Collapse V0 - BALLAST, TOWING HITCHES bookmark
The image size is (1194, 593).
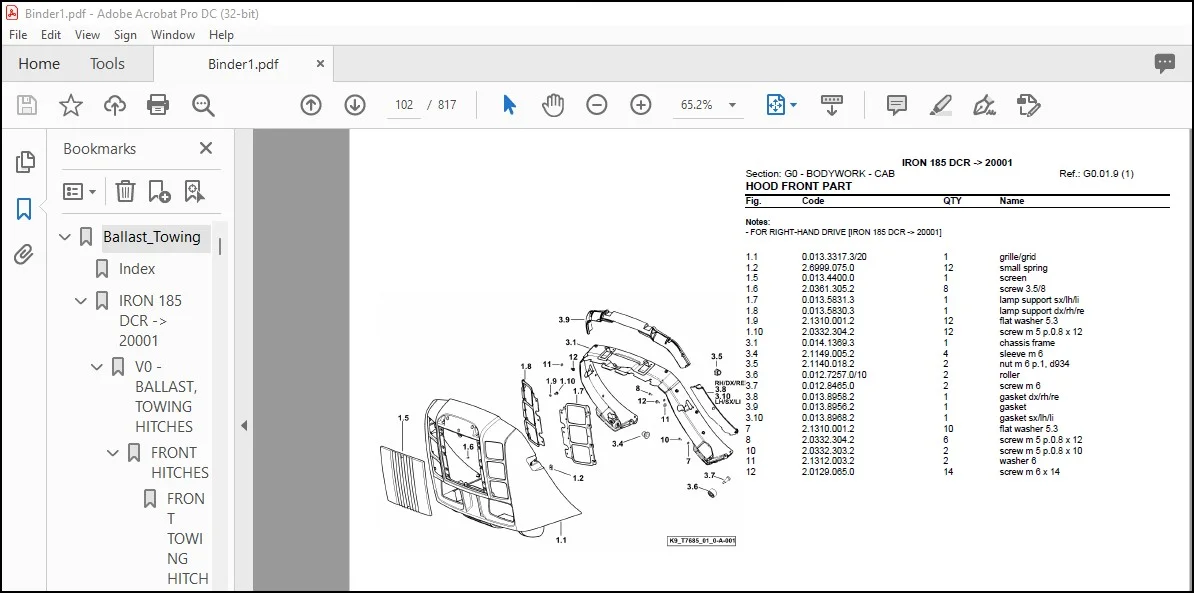(x=97, y=367)
